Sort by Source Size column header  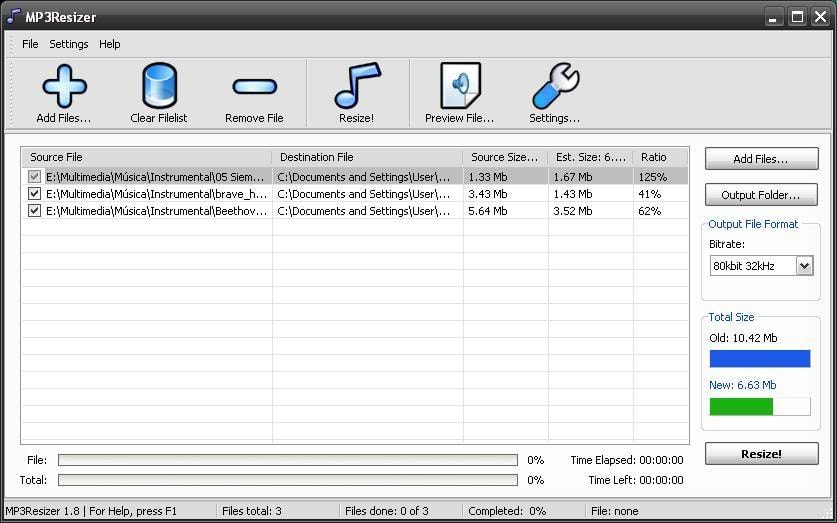tap(505, 157)
